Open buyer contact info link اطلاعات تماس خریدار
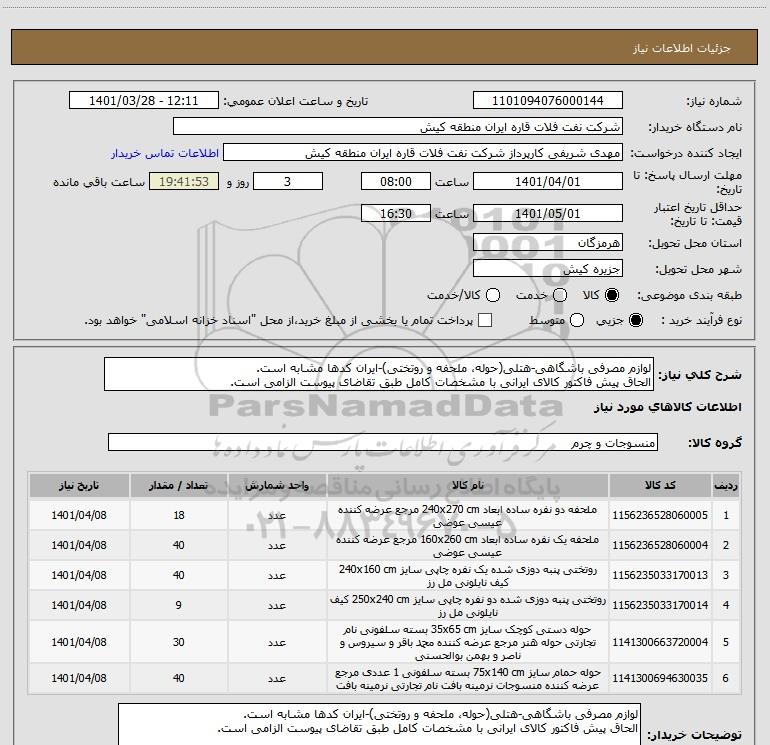 pos(165,153)
